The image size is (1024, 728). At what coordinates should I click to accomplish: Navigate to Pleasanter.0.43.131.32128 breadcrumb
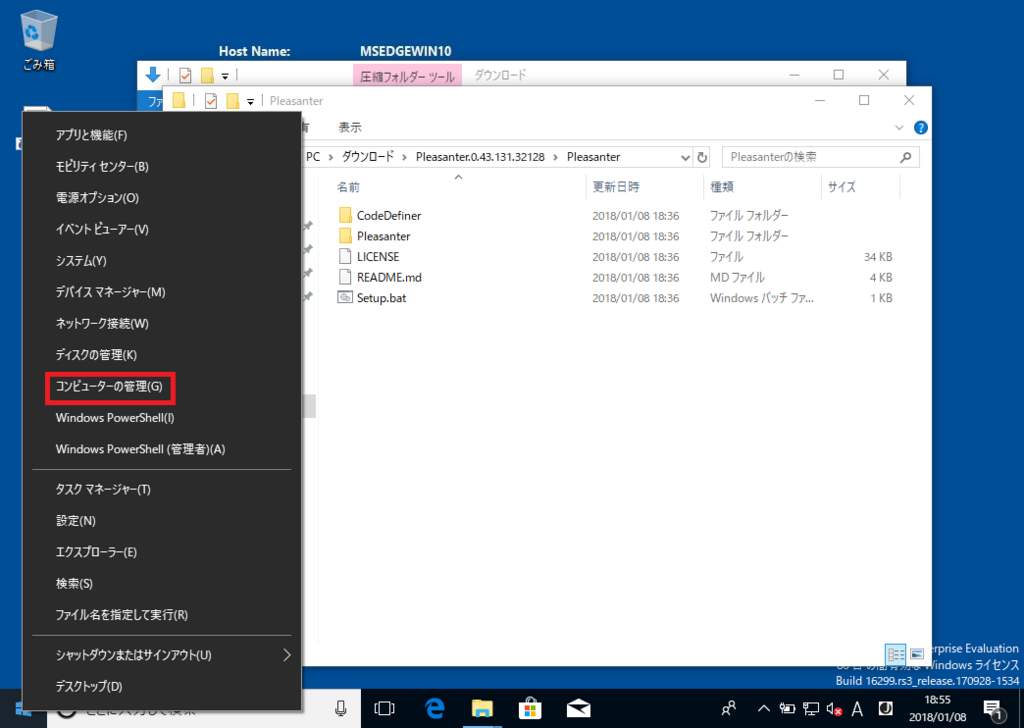coord(480,157)
